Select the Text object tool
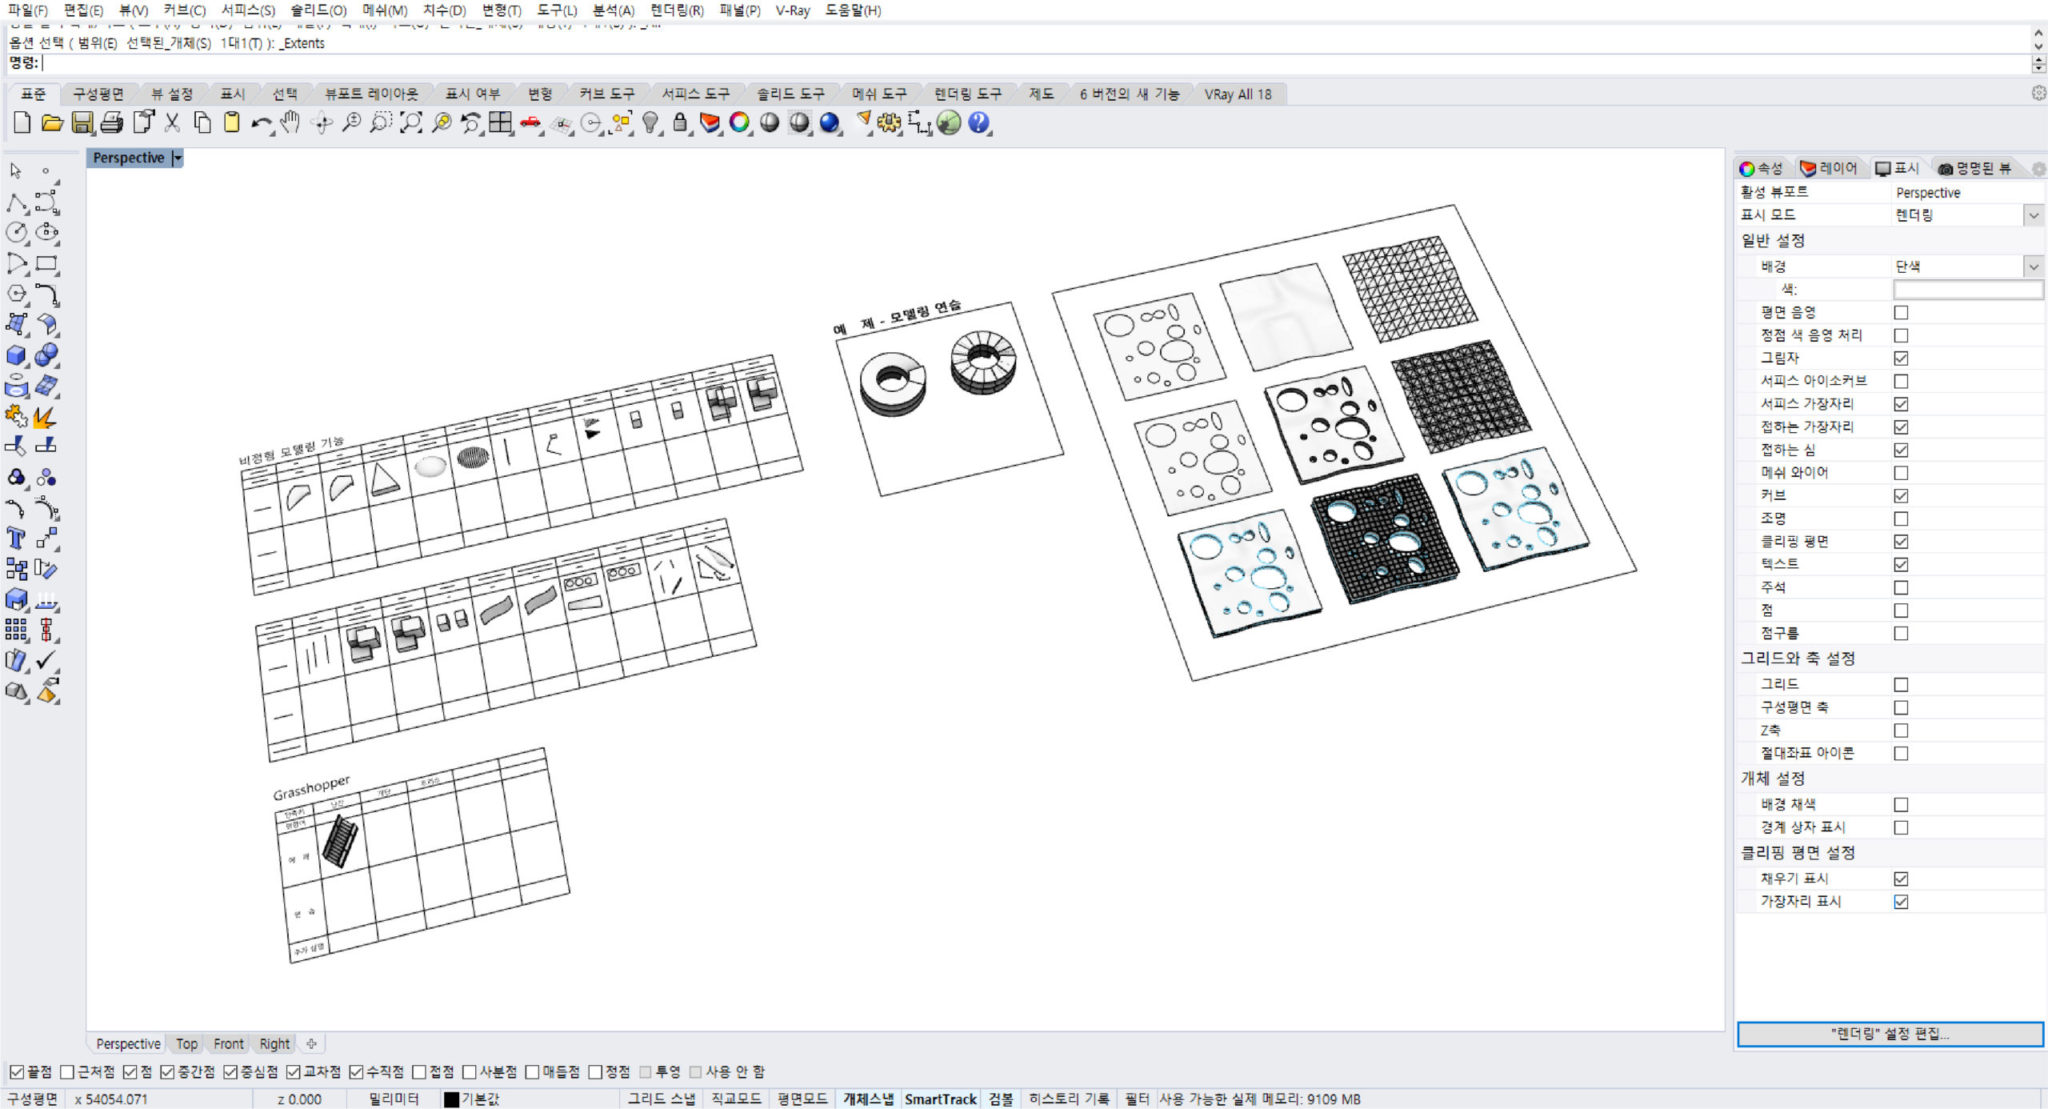2048x1109 pixels. [16, 539]
